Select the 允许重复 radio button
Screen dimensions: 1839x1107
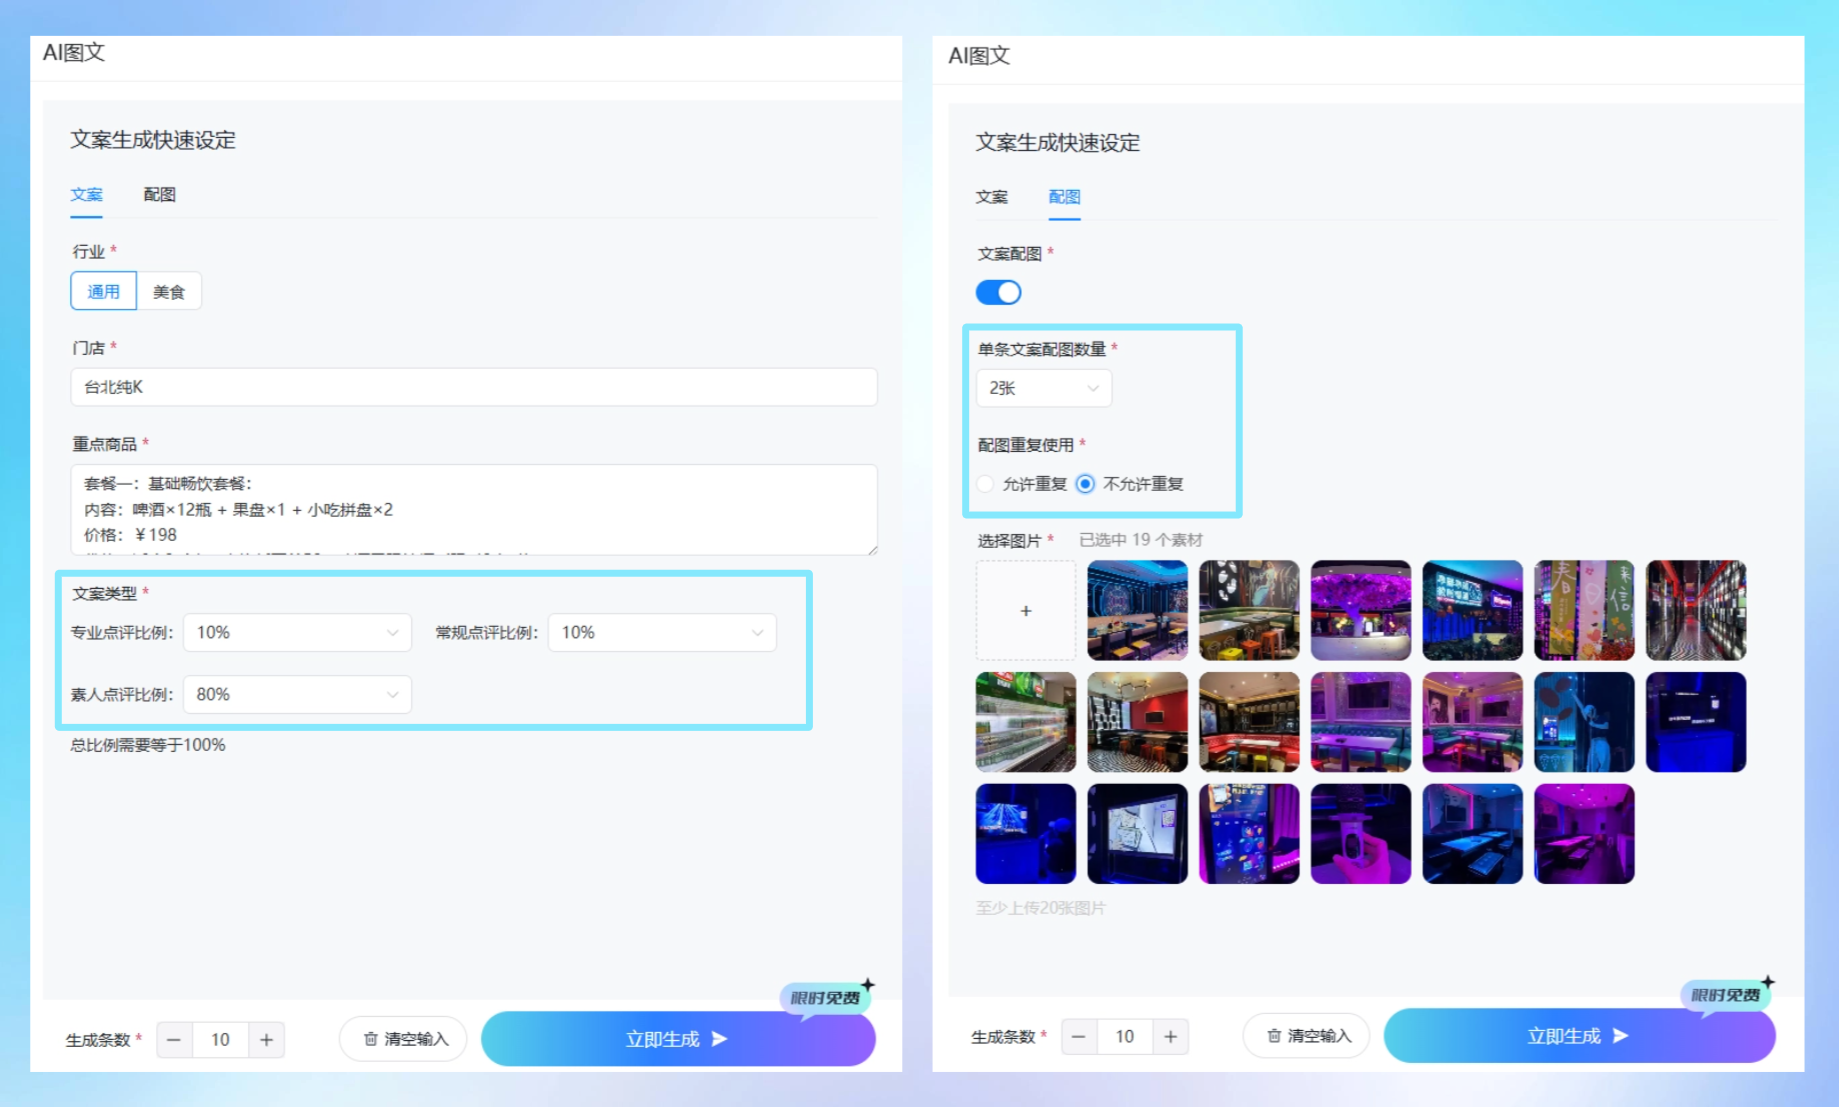tap(986, 484)
